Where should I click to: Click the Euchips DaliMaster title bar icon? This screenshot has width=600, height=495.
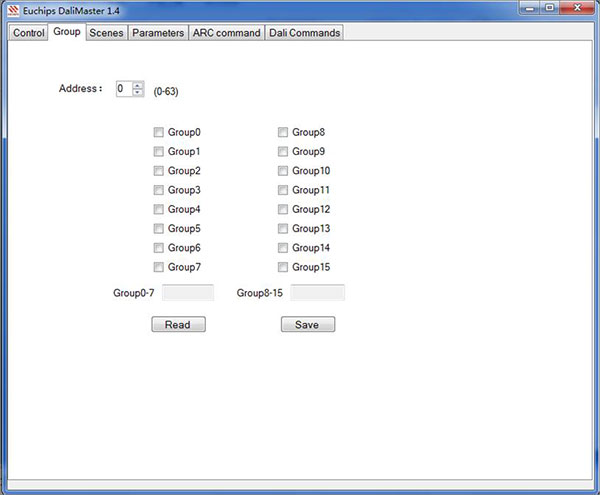coord(12,11)
